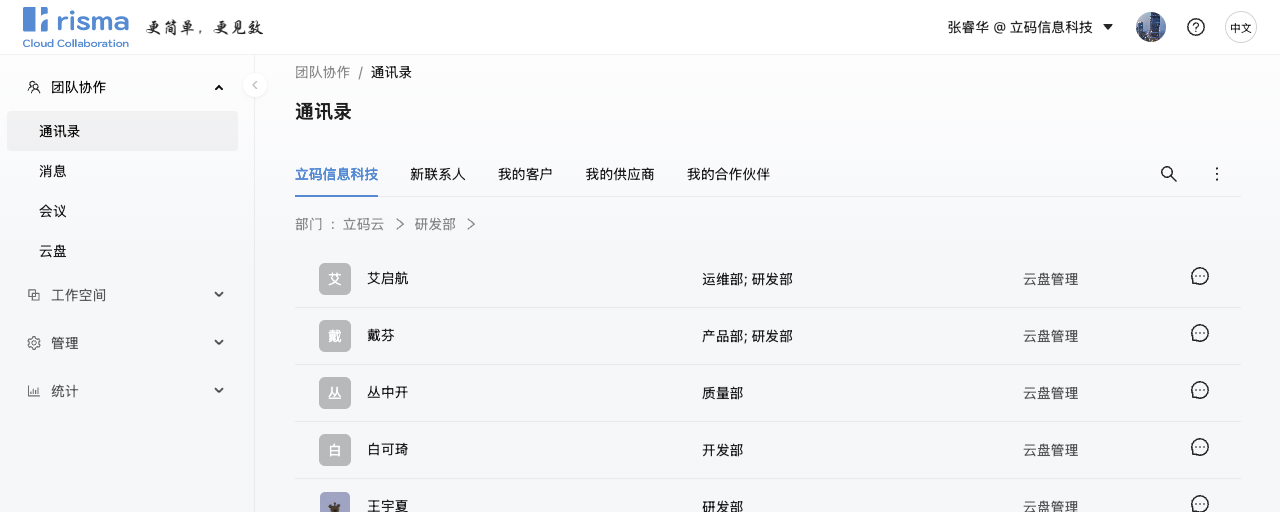
Task: Expand the 管理 menu section
Action: (125, 343)
